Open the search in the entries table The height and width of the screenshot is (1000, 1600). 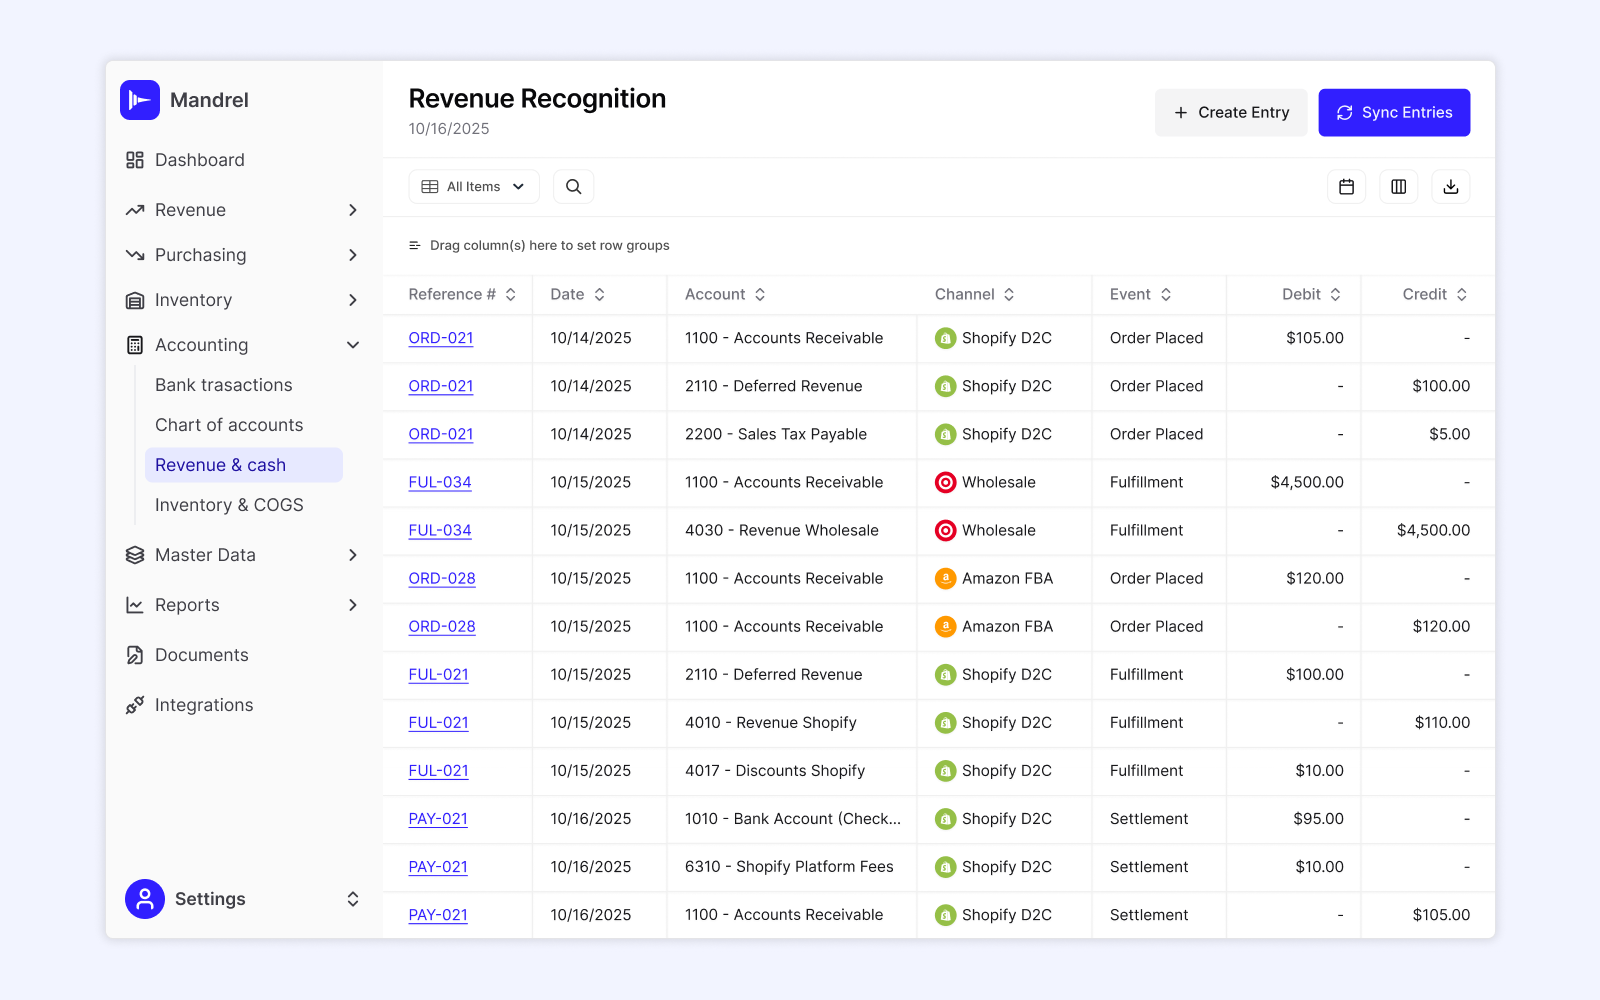(573, 186)
